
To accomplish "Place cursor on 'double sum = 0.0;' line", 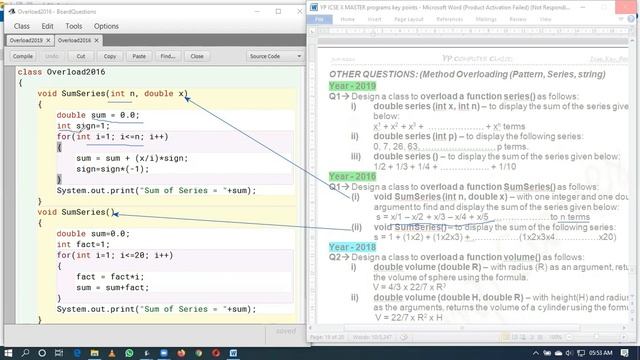I will coord(98,115).
